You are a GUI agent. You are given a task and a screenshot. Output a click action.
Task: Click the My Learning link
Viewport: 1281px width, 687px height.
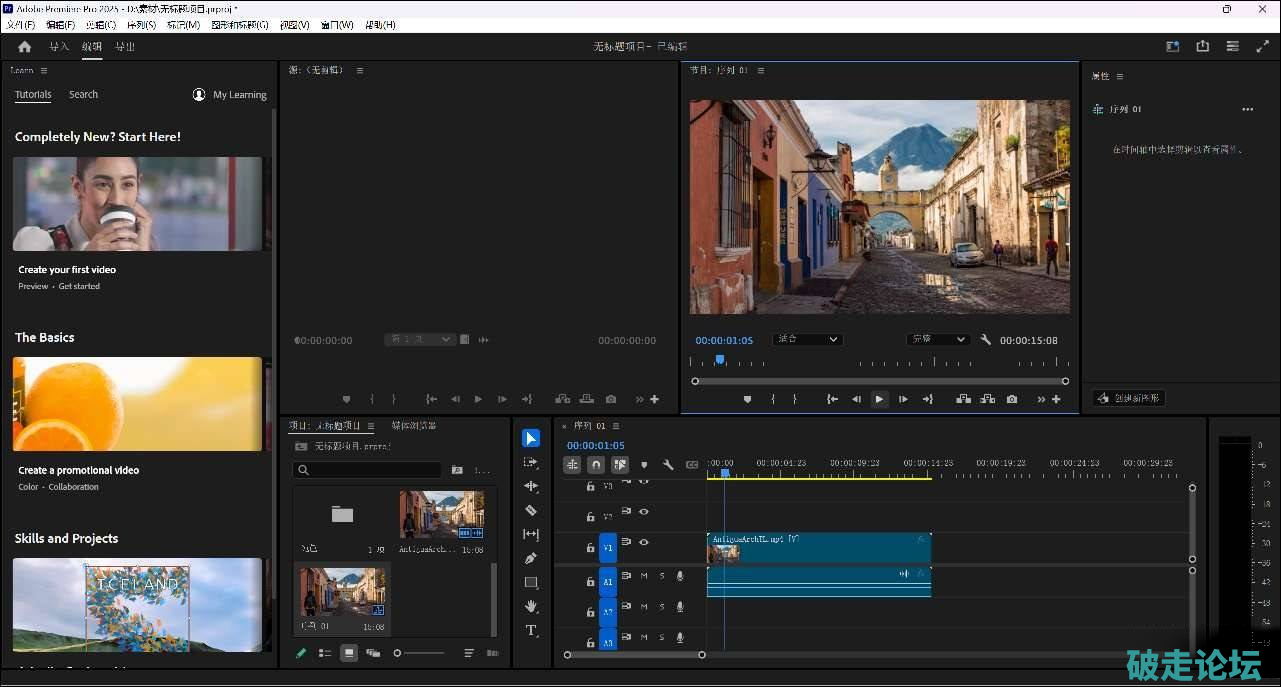point(239,95)
